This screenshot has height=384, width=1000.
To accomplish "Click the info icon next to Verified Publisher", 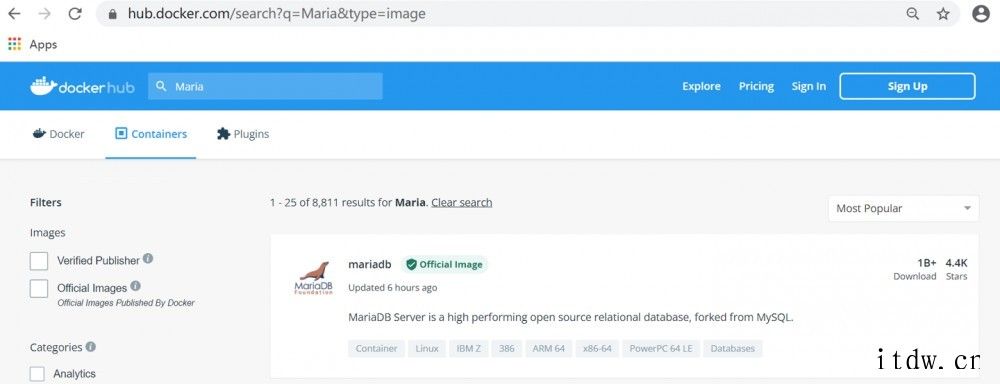I will tap(148, 258).
